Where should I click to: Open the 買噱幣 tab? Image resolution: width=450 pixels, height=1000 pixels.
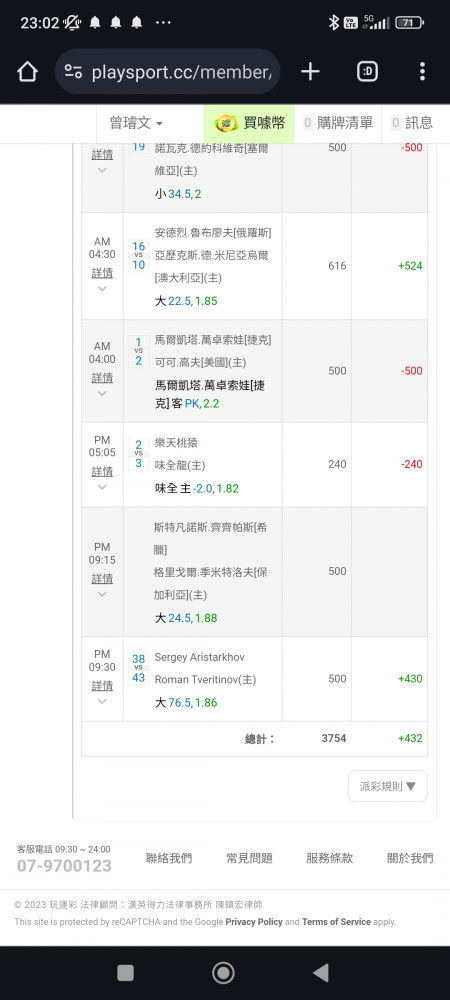(x=249, y=123)
